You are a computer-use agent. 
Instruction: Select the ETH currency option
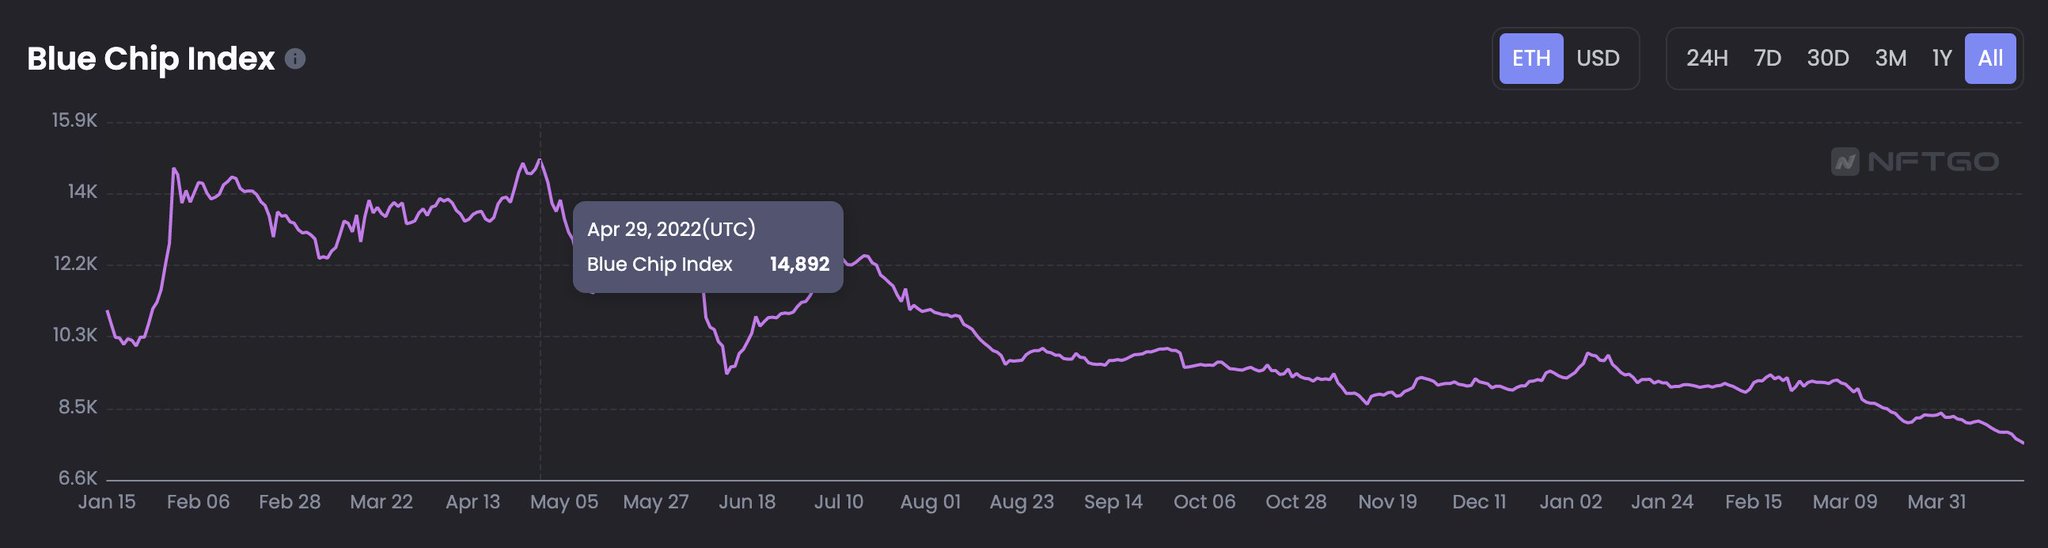tap(1530, 58)
